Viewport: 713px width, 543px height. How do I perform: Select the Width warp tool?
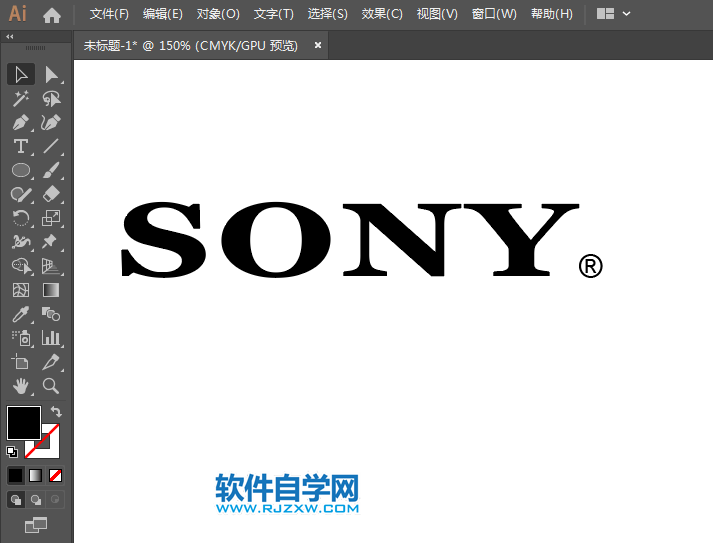(x=21, y=242)
